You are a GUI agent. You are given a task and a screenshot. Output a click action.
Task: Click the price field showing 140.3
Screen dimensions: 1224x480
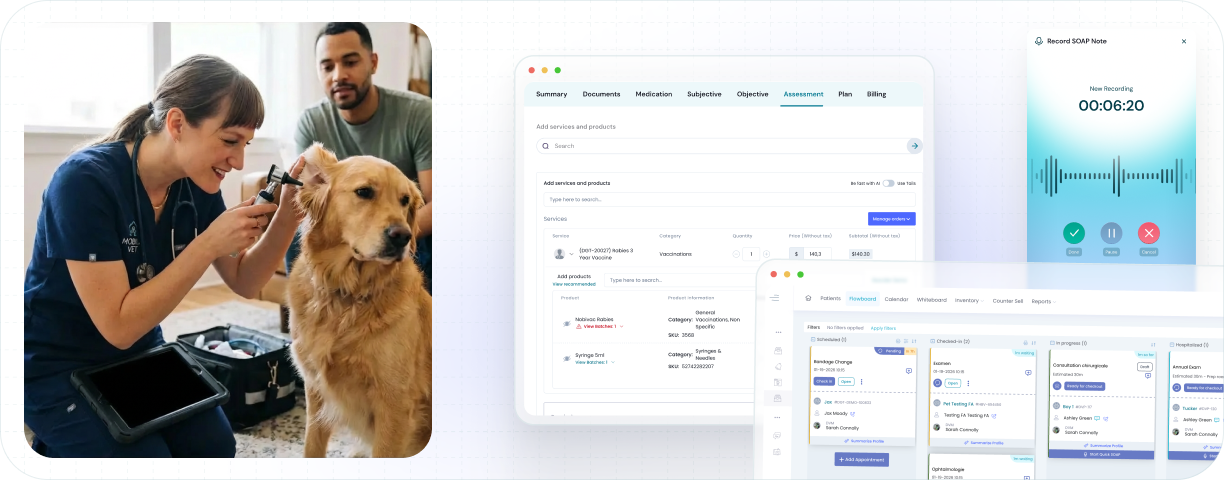tap(817, 254)
